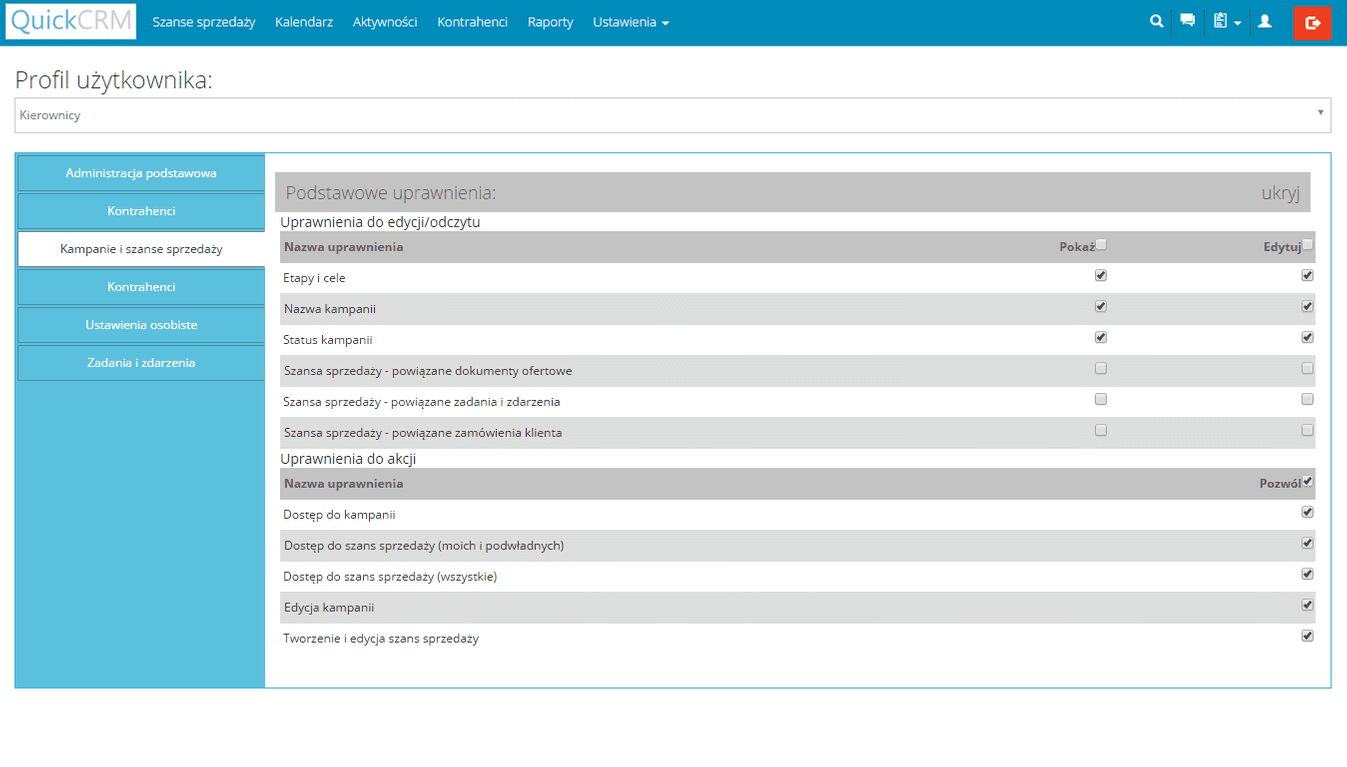This screenshot has width=1347, height=767.
Task: Click the QuickCRM logo
Action: (x=71, y=22)
